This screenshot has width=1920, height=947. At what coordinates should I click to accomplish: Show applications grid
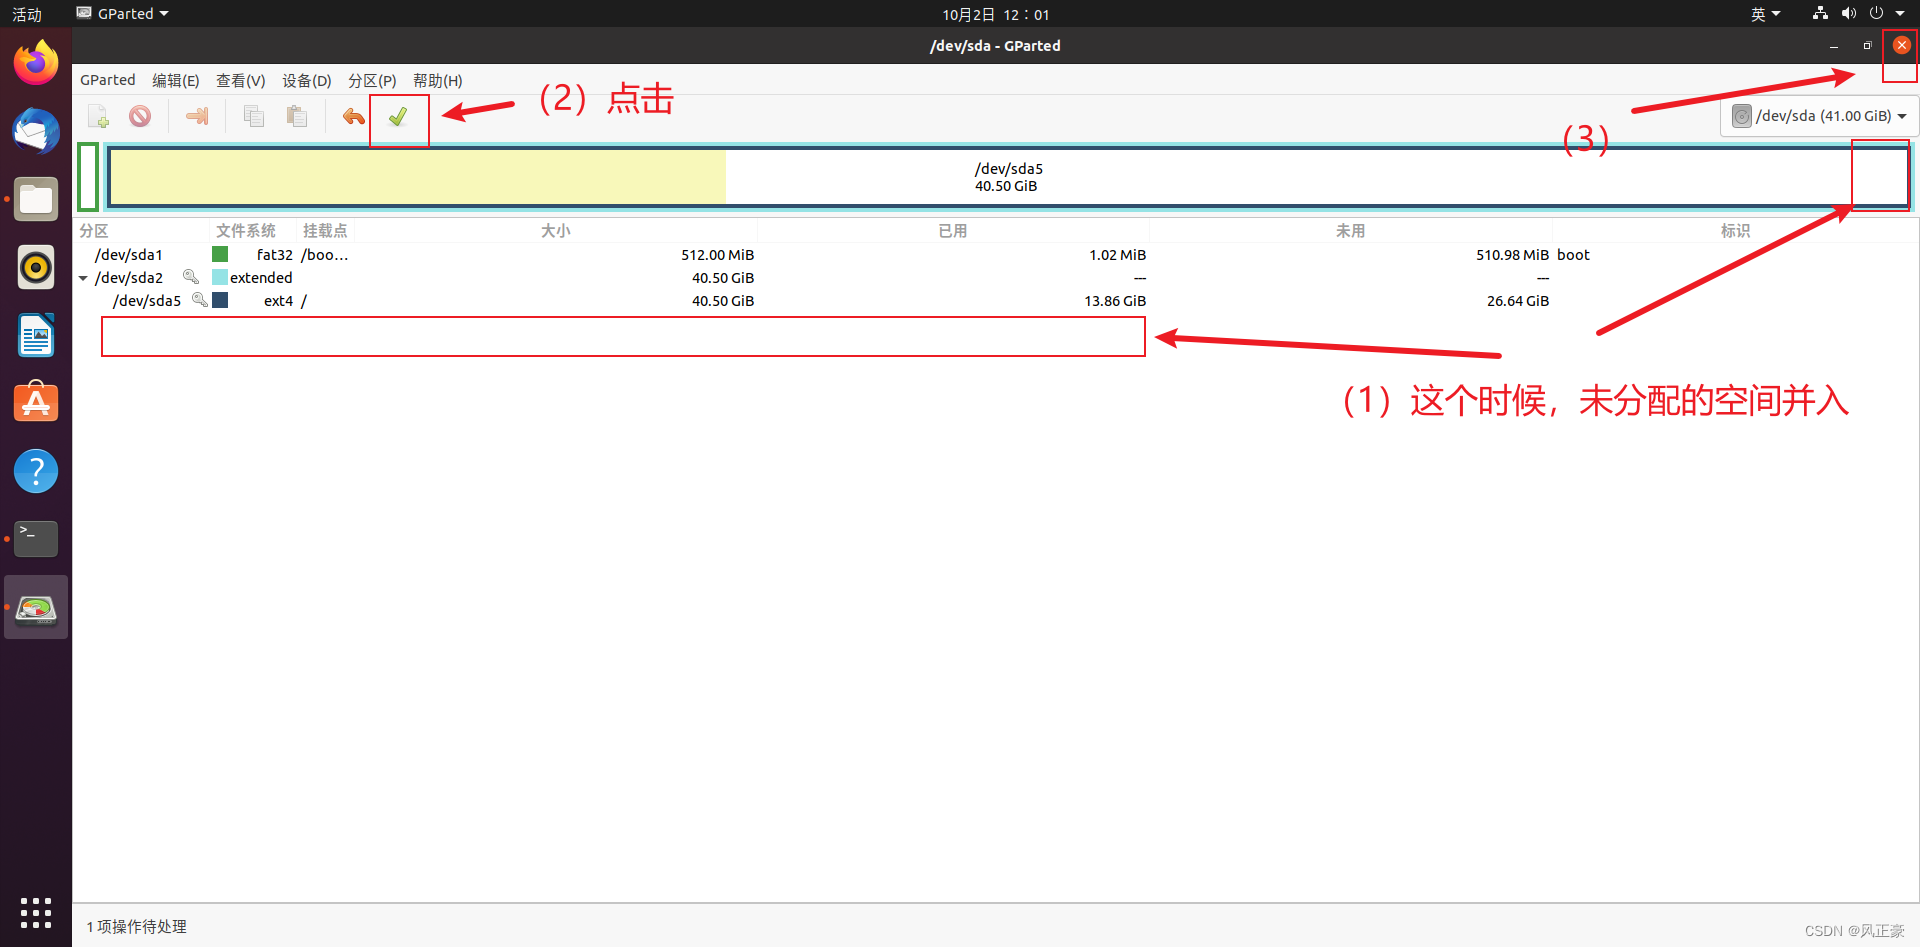tap(36, 912)
